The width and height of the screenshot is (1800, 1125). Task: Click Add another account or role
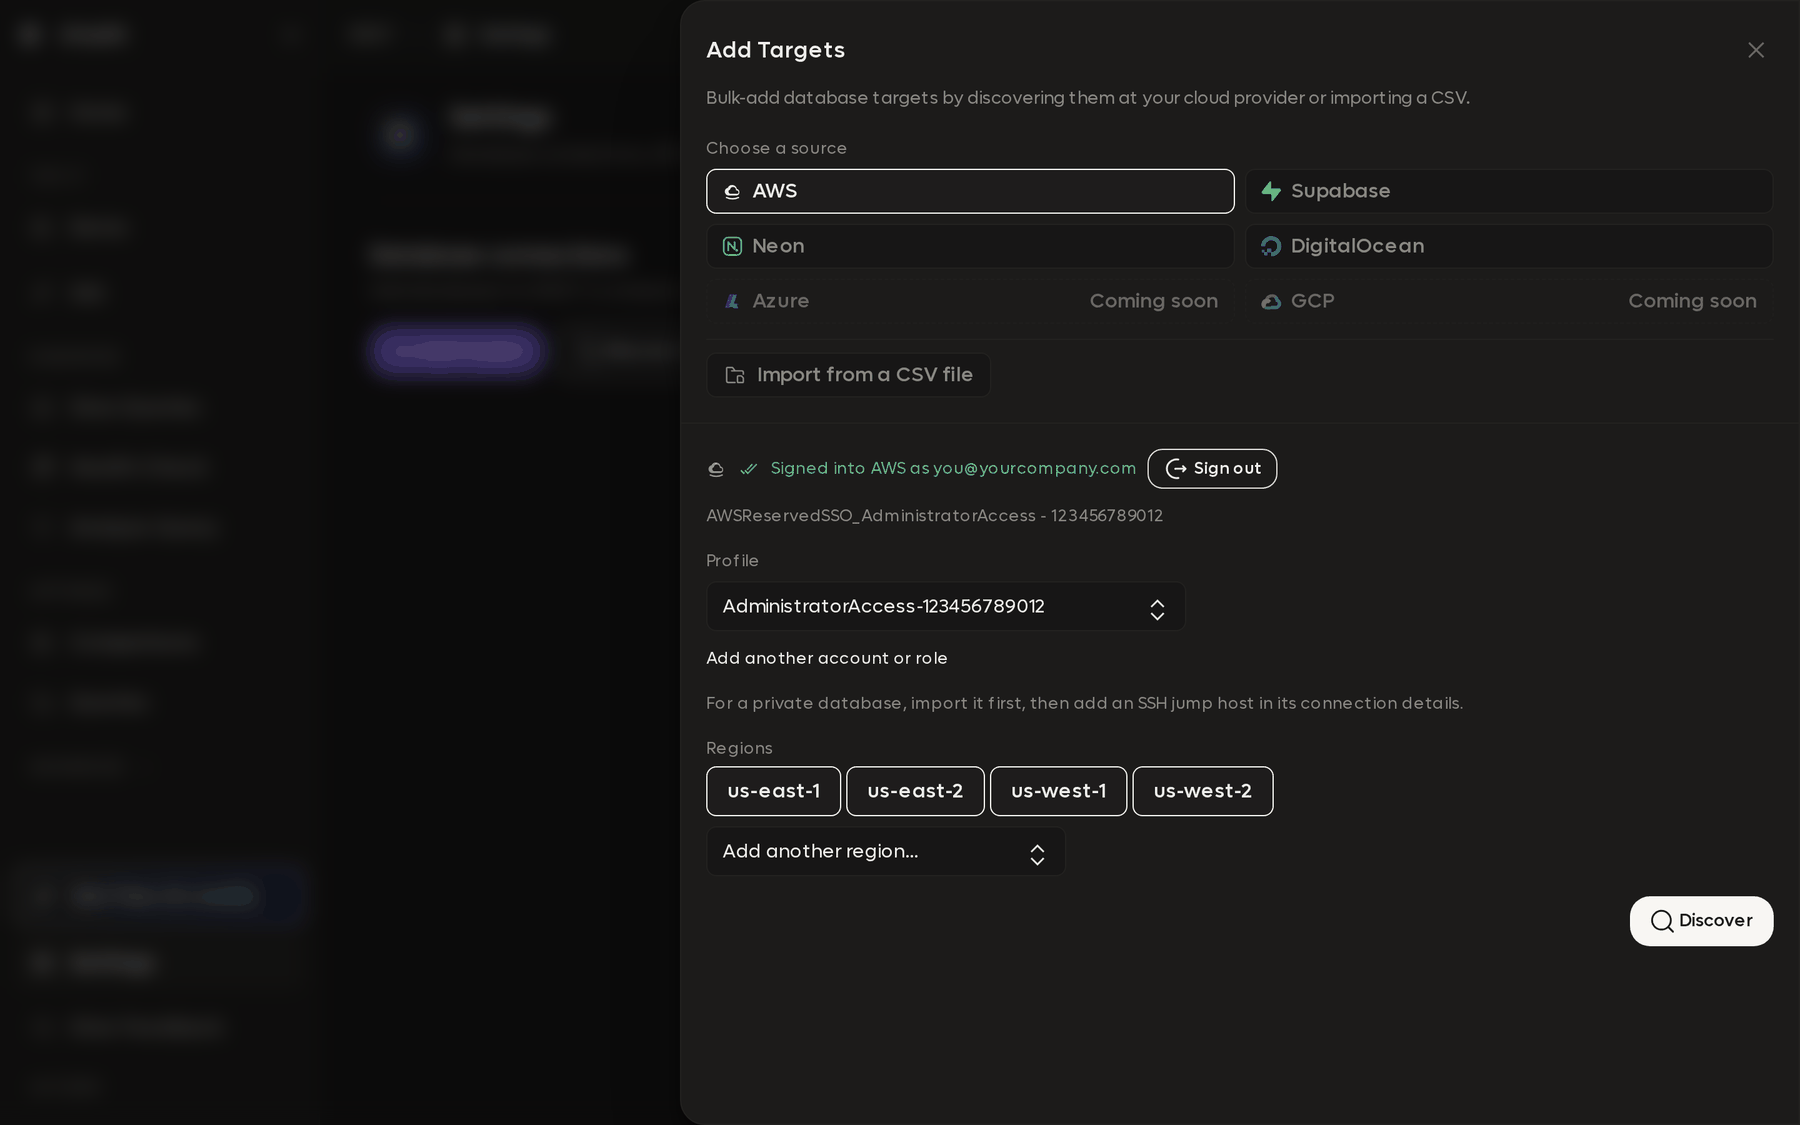click(x=827, y=658)
